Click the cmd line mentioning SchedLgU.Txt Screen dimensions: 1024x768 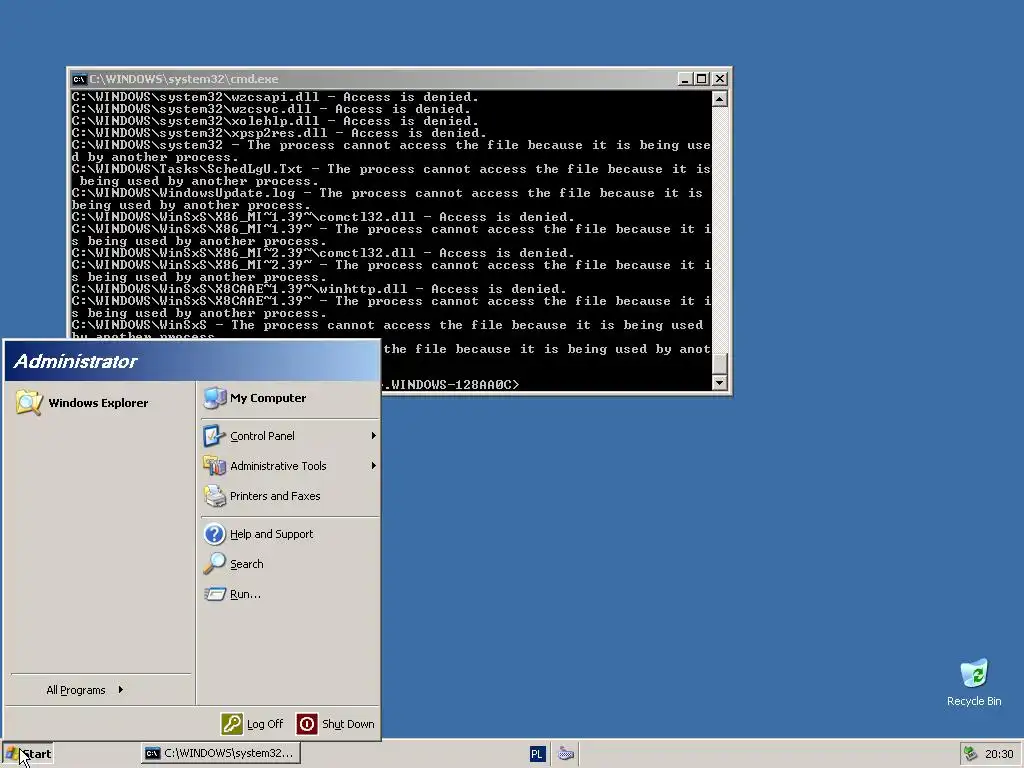pyautogui.click(x=391, y=169)
